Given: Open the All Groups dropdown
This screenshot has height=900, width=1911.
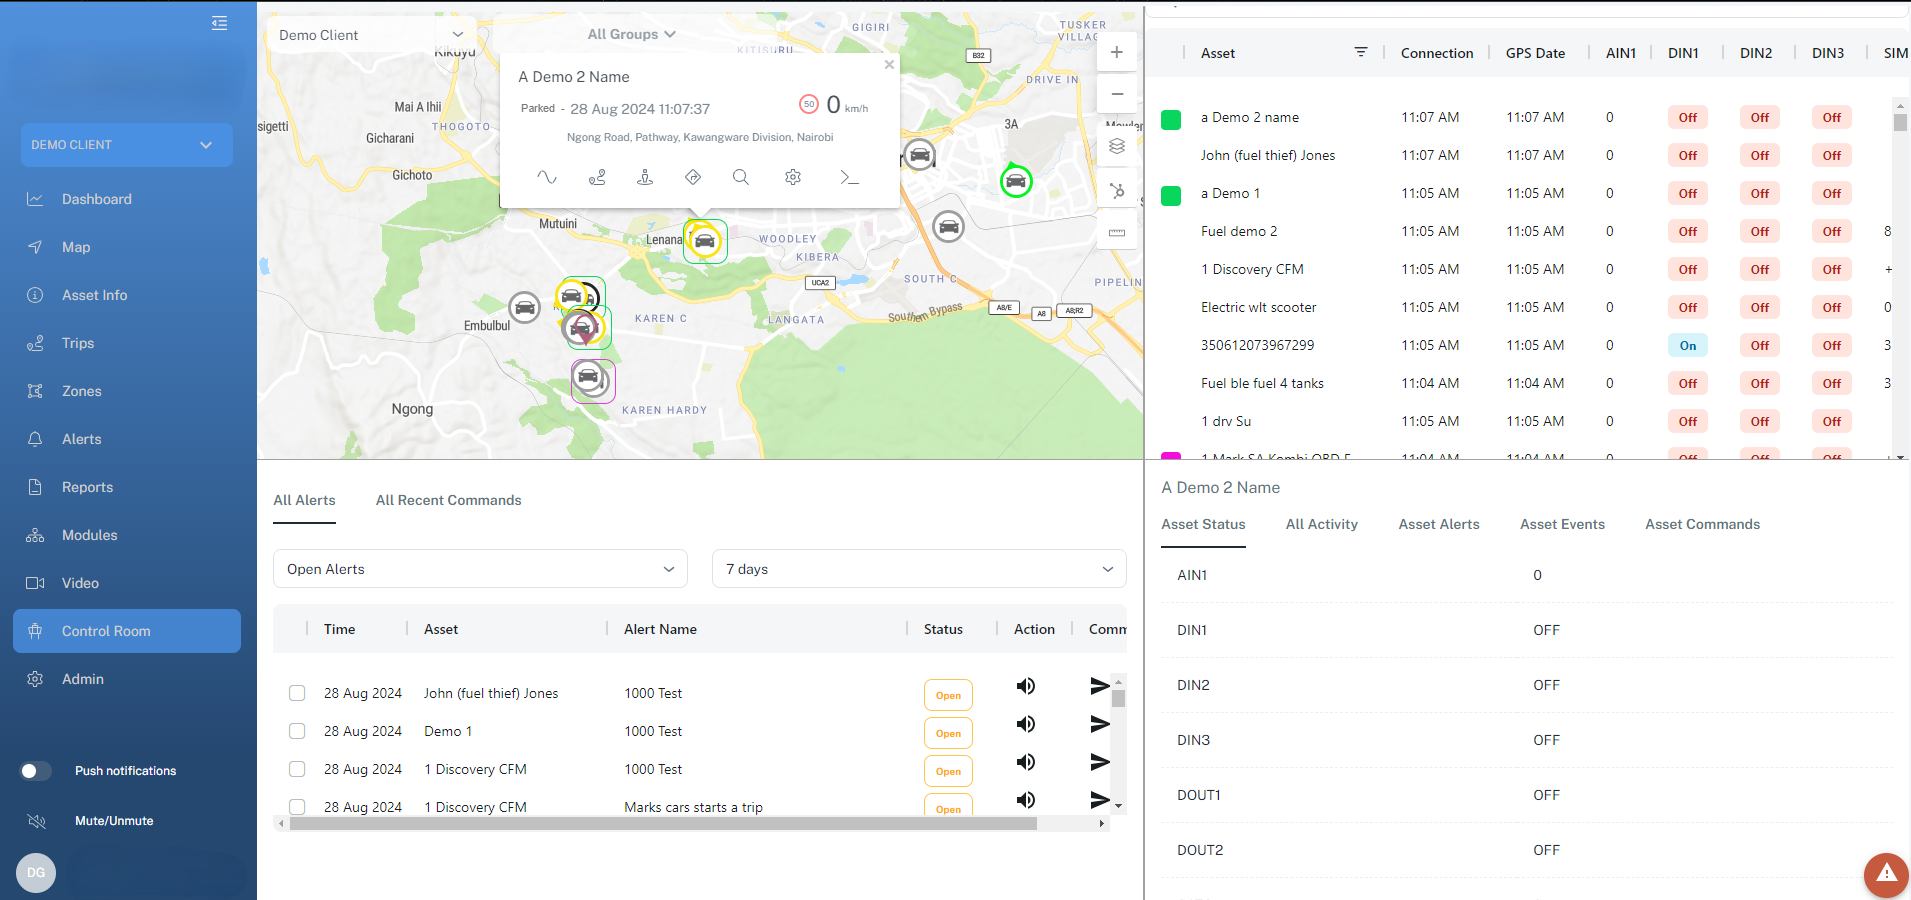Looking at the screenshot, I should [631, 34].
